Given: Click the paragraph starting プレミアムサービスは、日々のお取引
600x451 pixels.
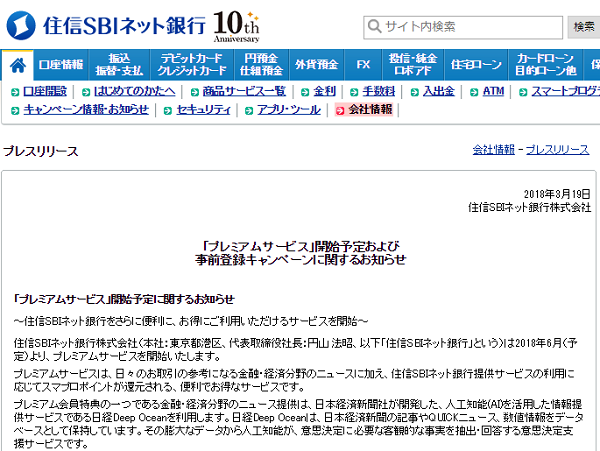Looking at the screenshot, I should point(294,380).
